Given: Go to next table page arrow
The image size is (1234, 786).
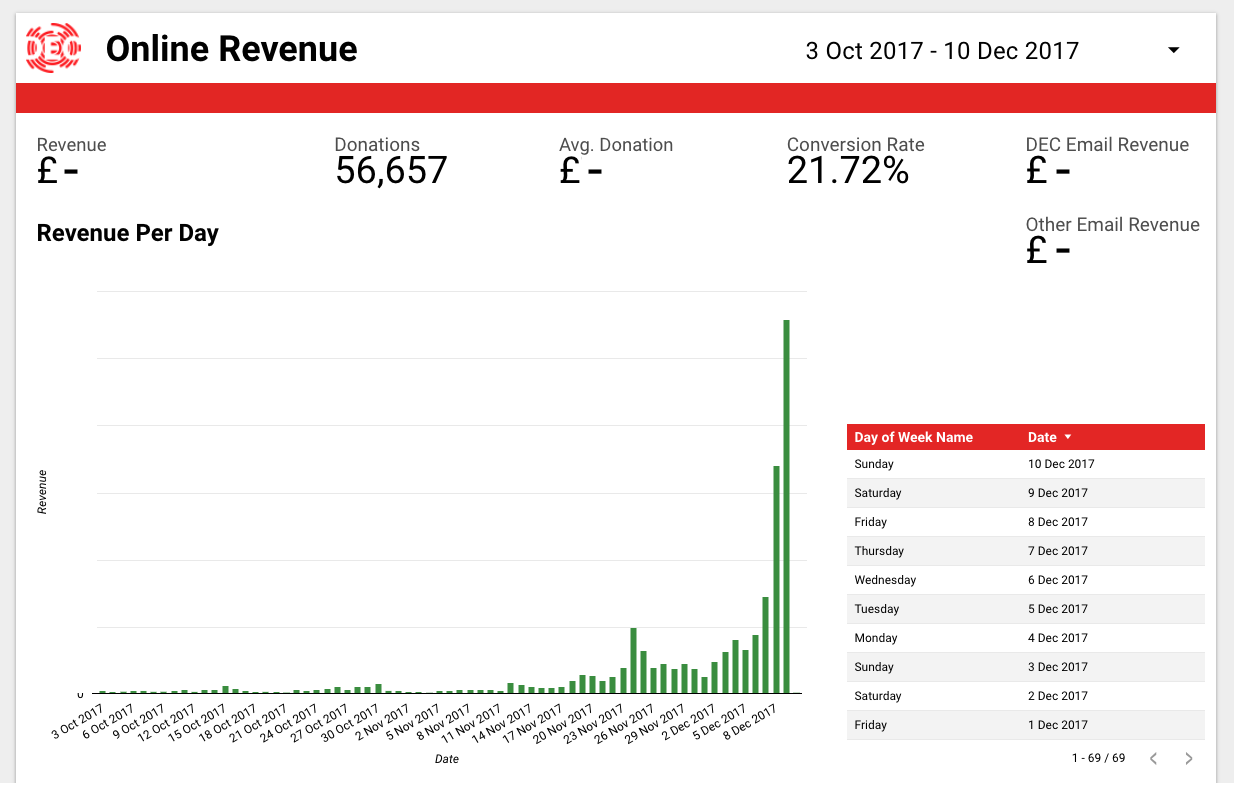Looking at the screenshot, I should pyautogui.click(x=1189, y=758).
